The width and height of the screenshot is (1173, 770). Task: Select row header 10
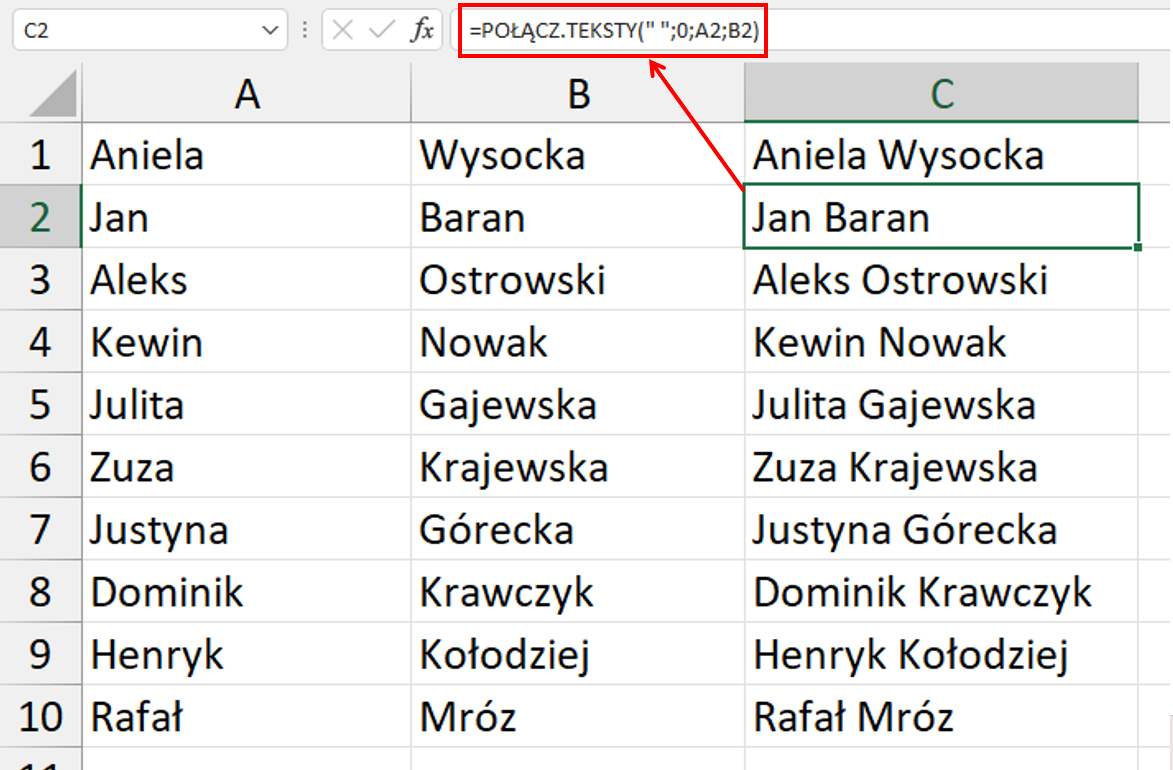tap(40, 716)
